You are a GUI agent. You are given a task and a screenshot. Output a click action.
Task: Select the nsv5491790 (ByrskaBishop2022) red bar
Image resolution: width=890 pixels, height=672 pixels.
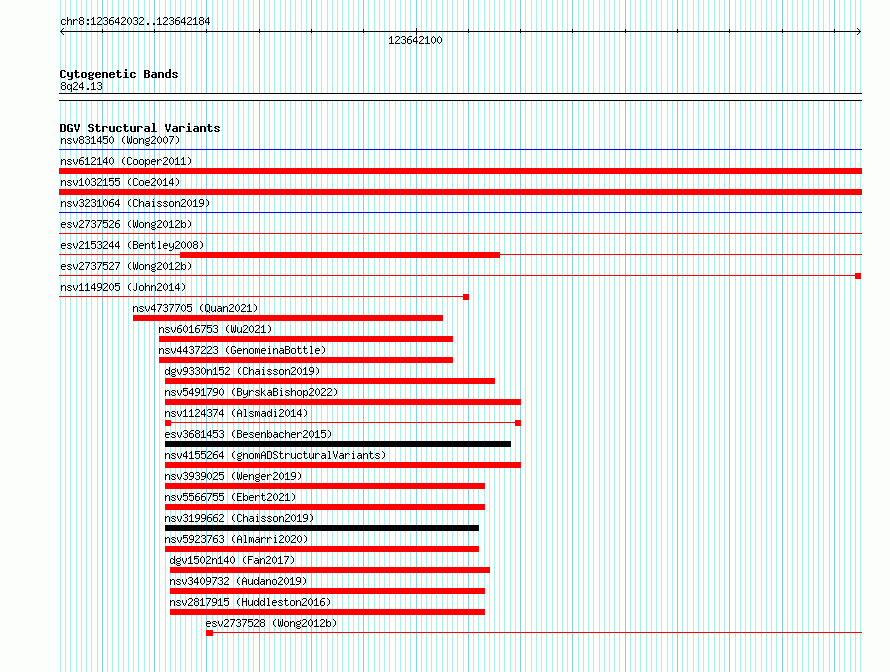343,402
